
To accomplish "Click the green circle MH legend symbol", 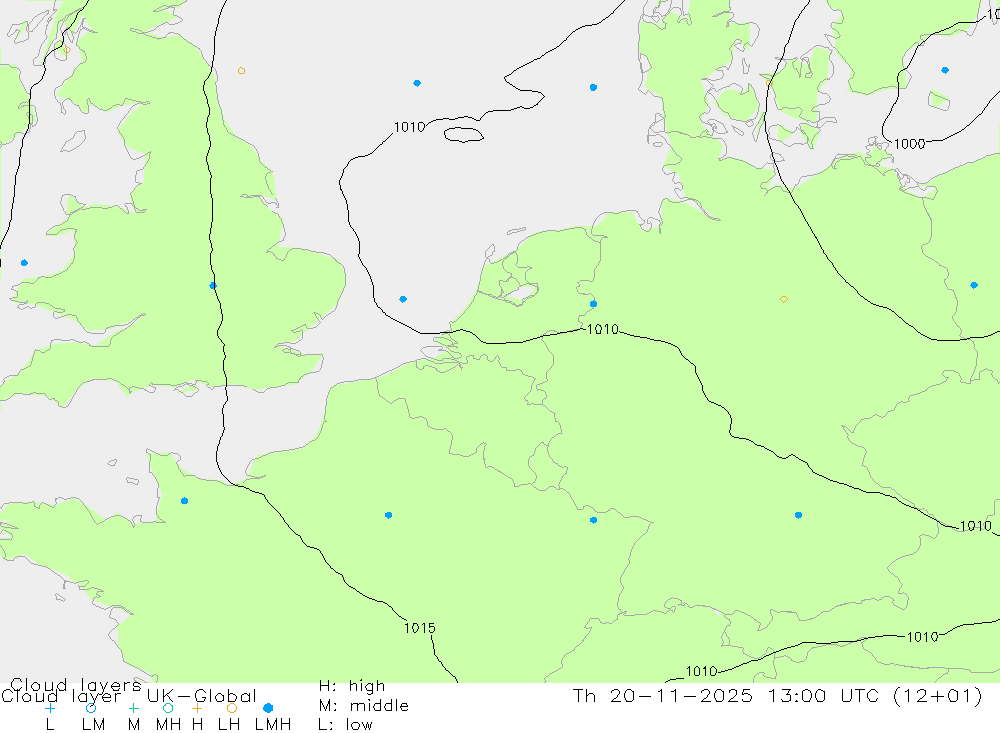I will pos(168,708).
